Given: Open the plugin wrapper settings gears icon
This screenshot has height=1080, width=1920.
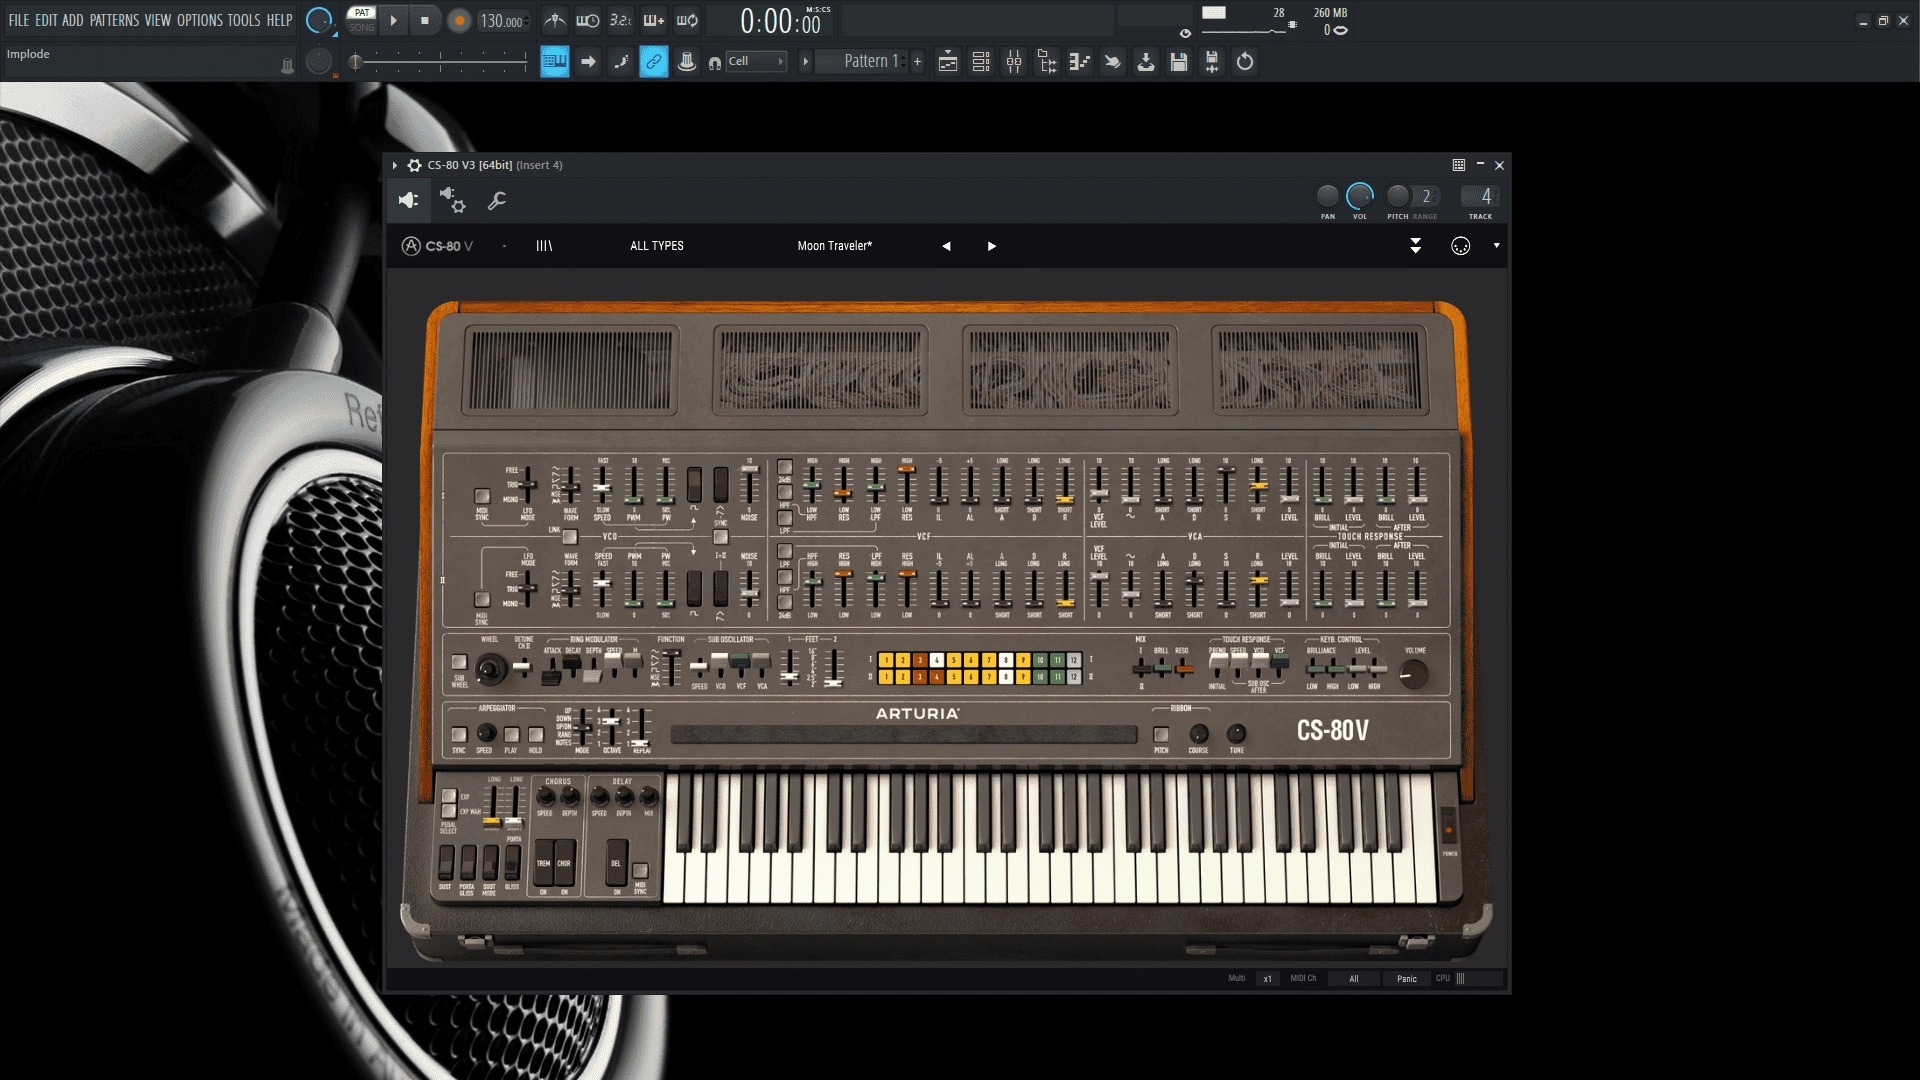Looking at the screenshot, I should click(453, 201).
